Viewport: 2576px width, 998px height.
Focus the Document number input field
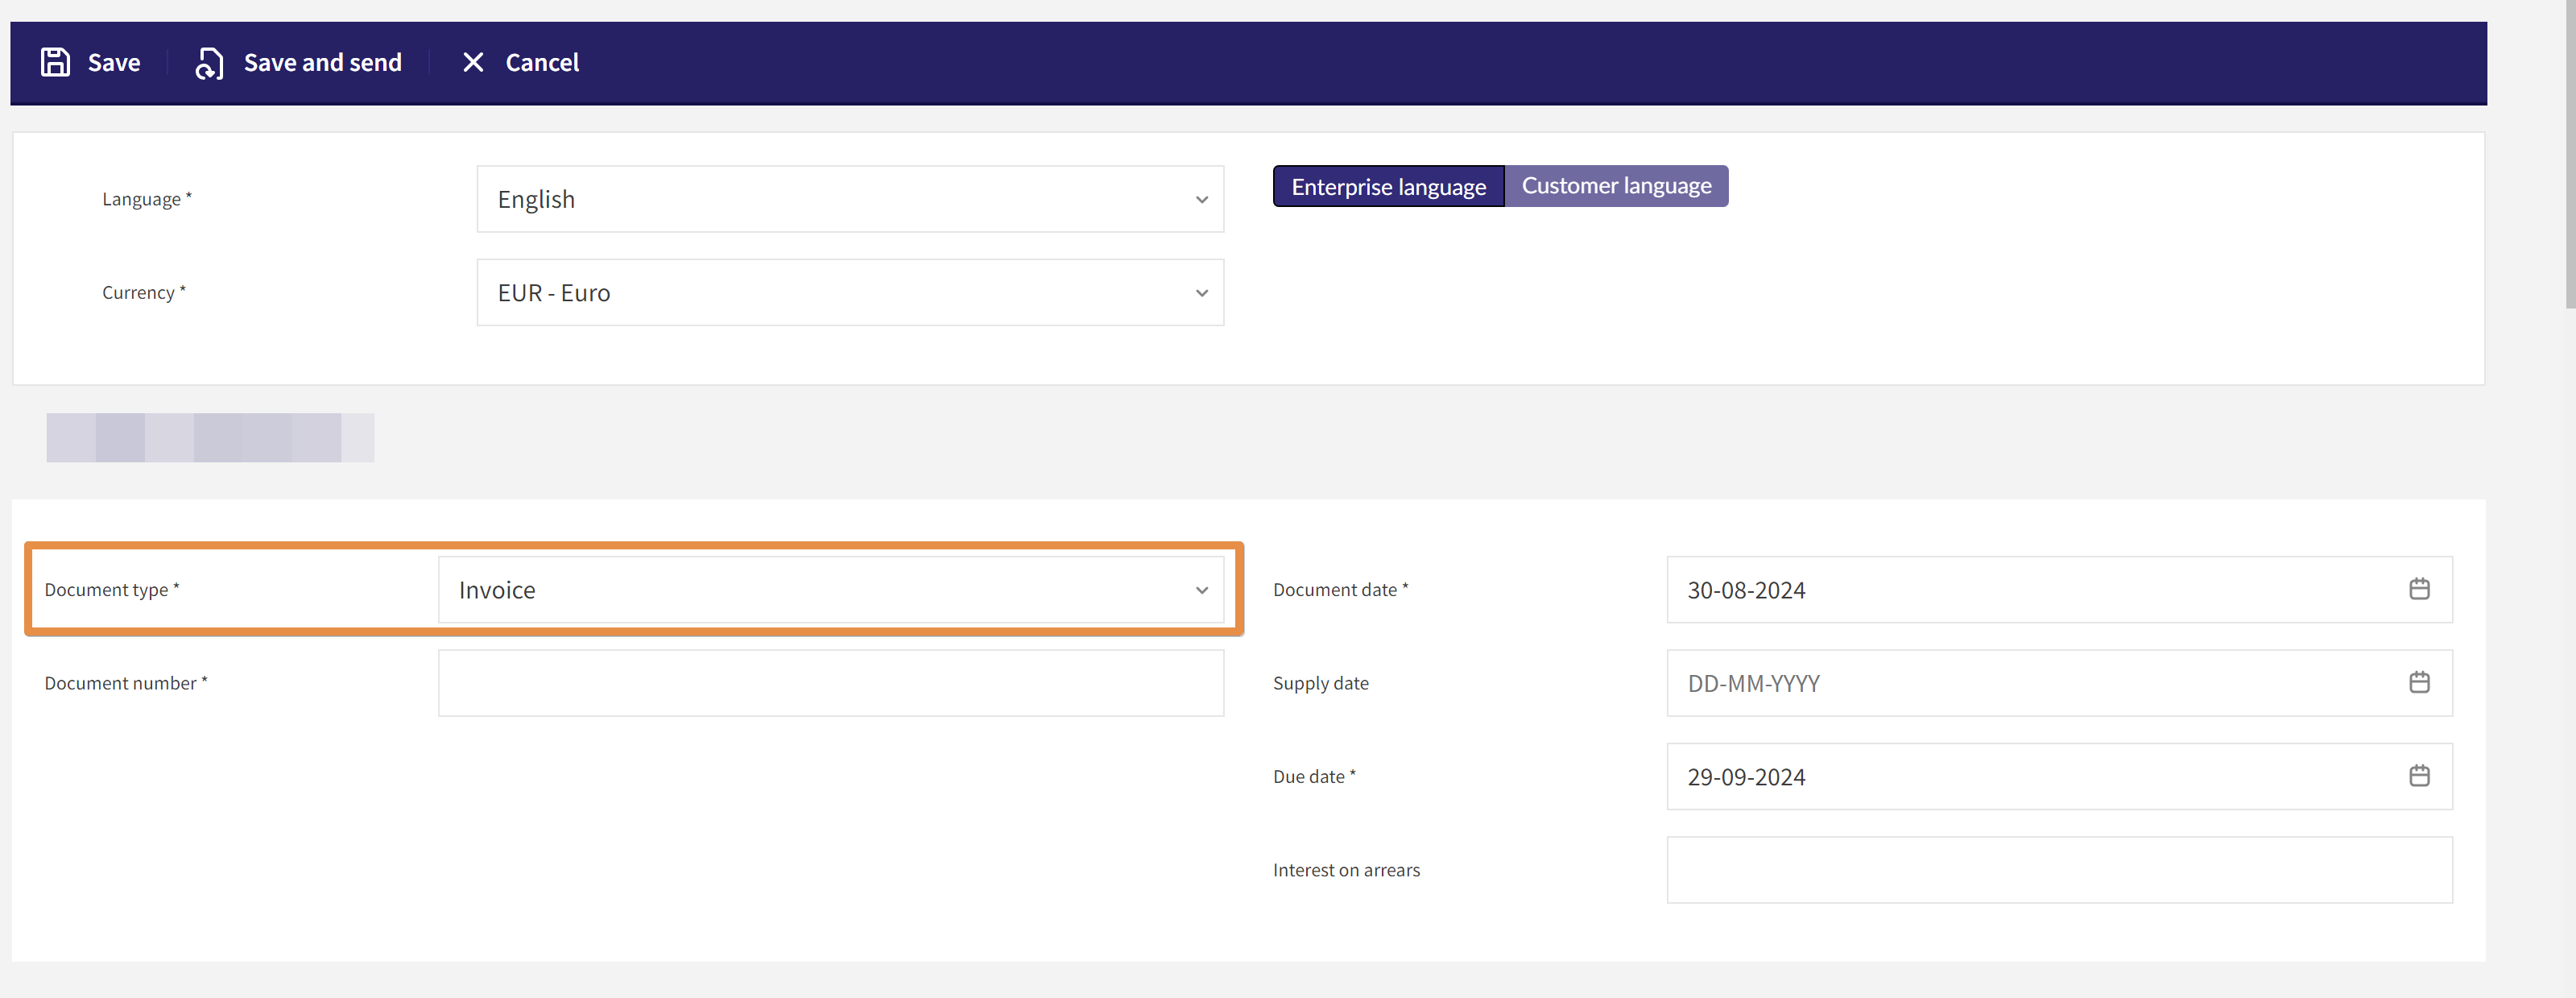click(x=831, y=682)
